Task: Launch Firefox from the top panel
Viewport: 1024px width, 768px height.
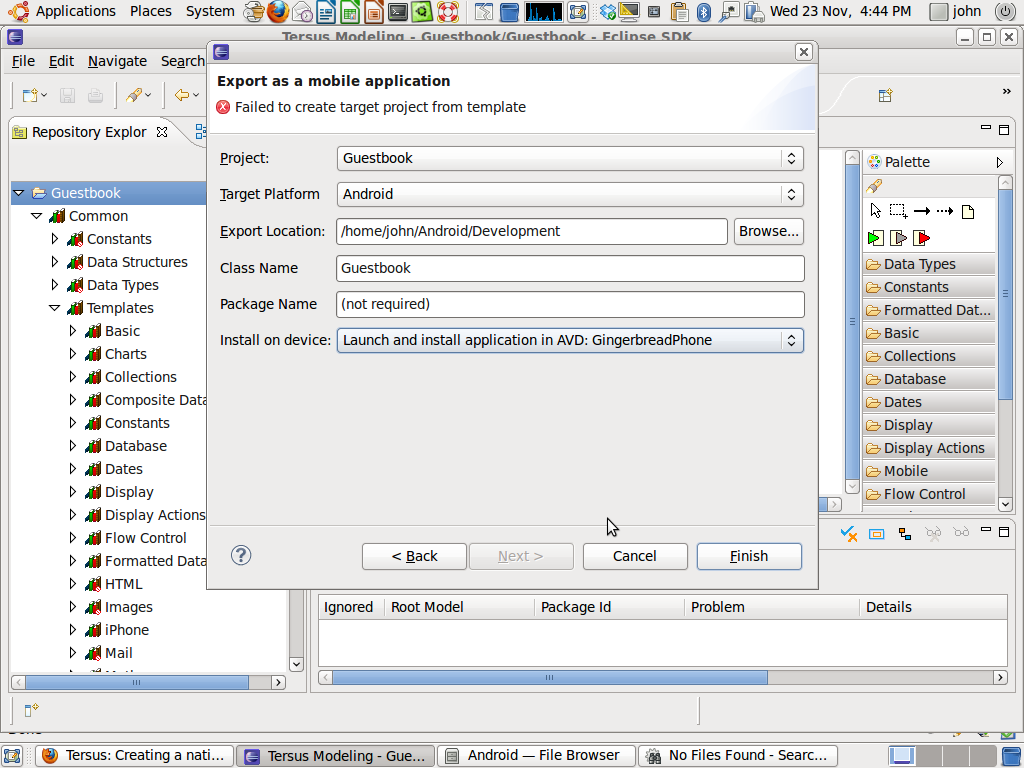Action: [x=278, y=12]
